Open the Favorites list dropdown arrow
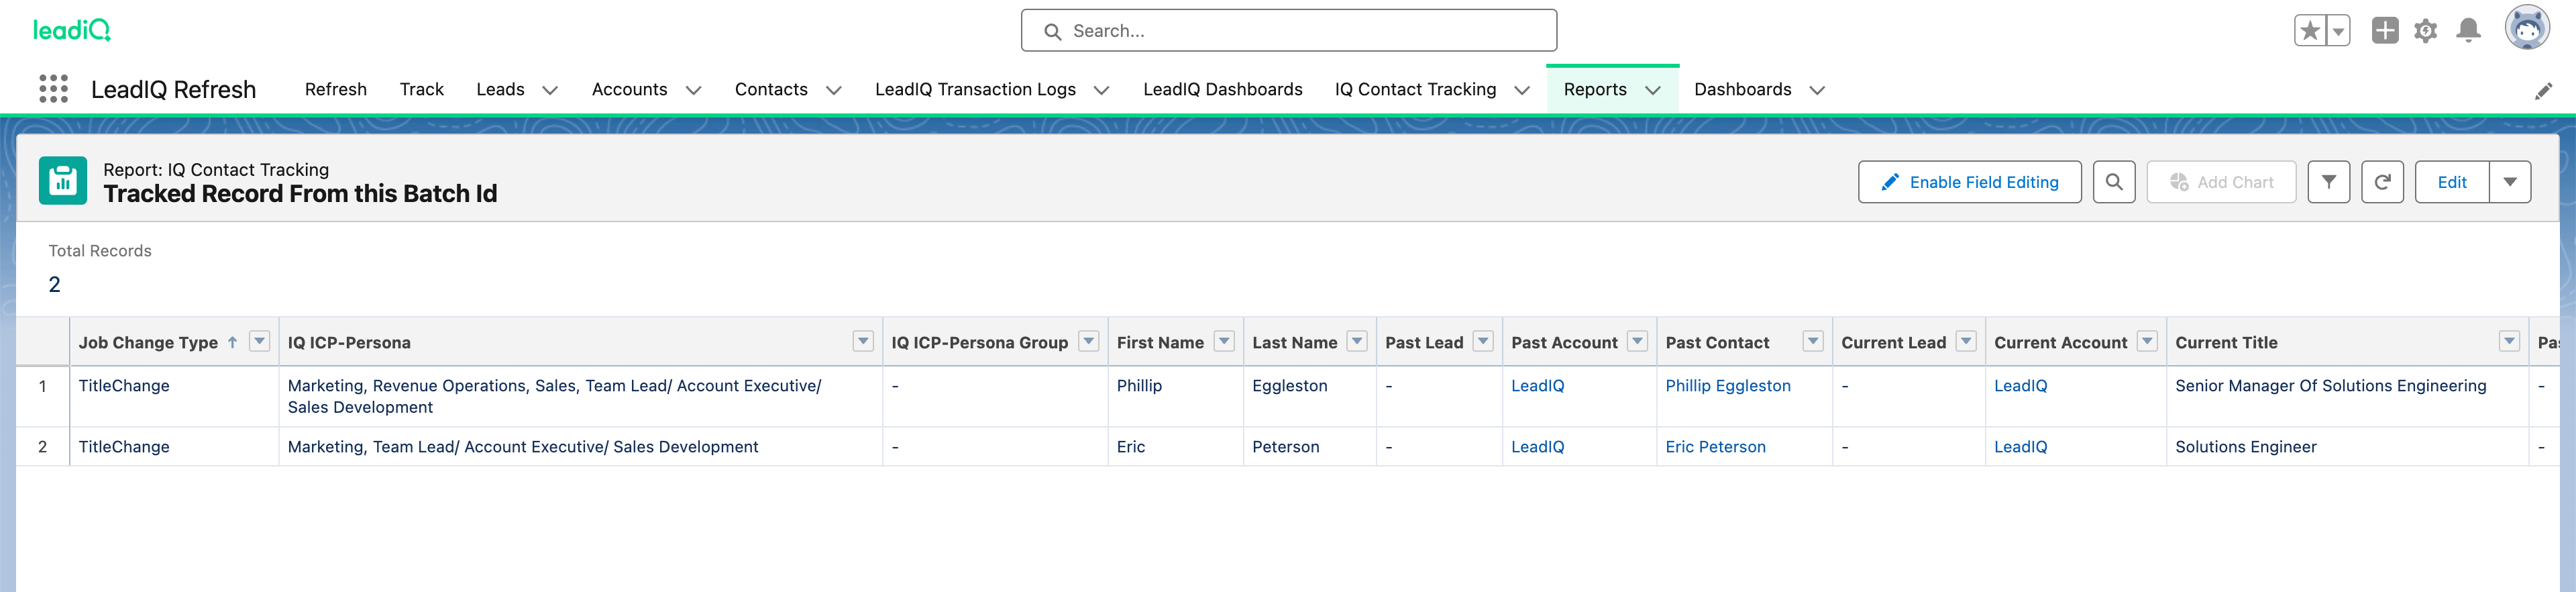The height and width of the screenshot is (592, 2576). (x=2338, y=31)
